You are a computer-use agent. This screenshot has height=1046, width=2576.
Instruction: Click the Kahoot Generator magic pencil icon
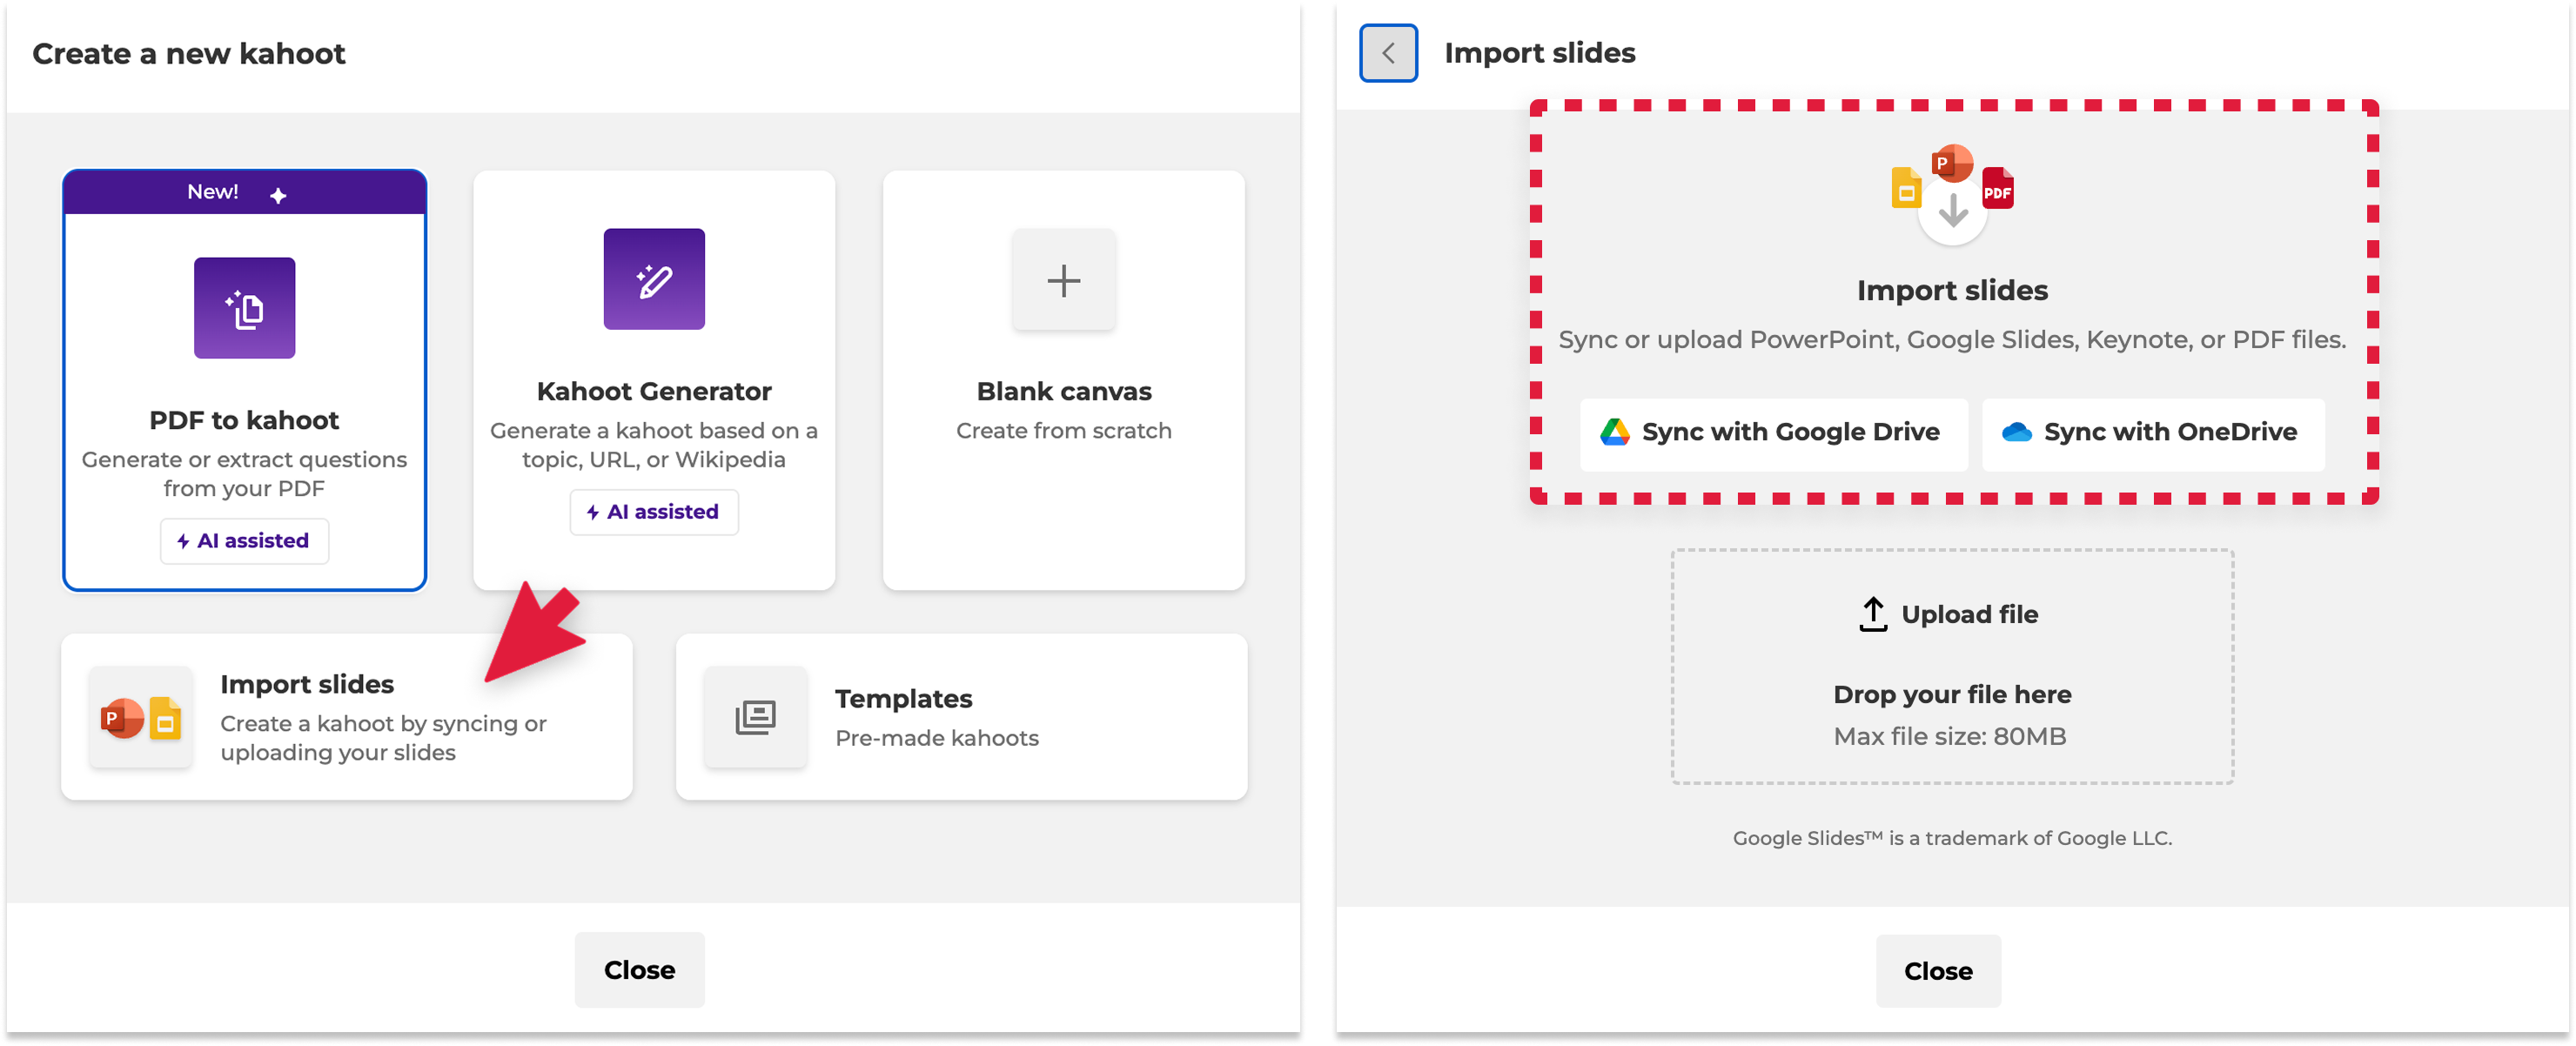(x=654, y=279)
